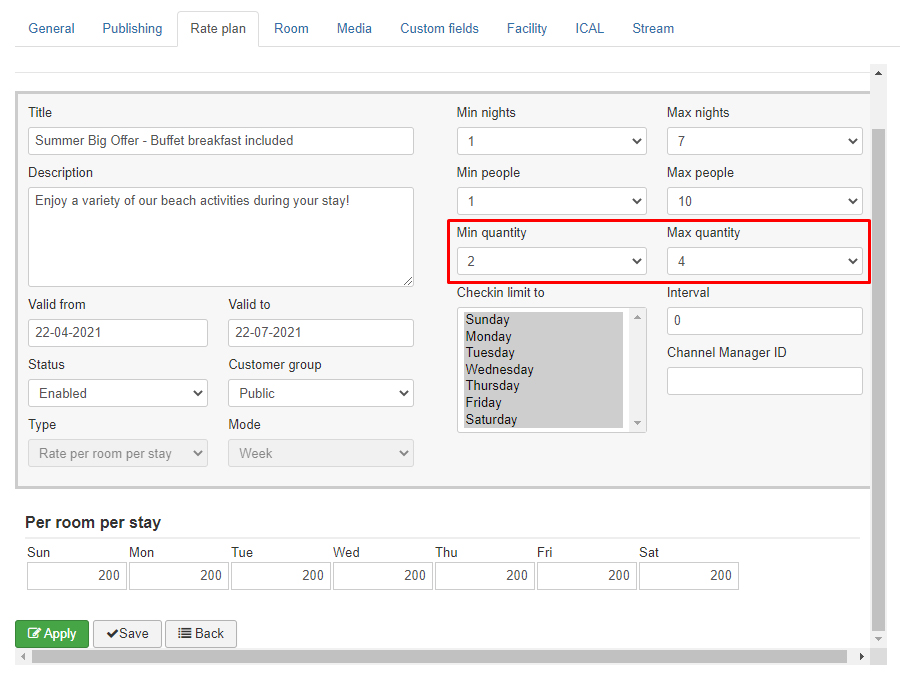Go back using the Back button
The image size is (900, 680).
point(200,633)
